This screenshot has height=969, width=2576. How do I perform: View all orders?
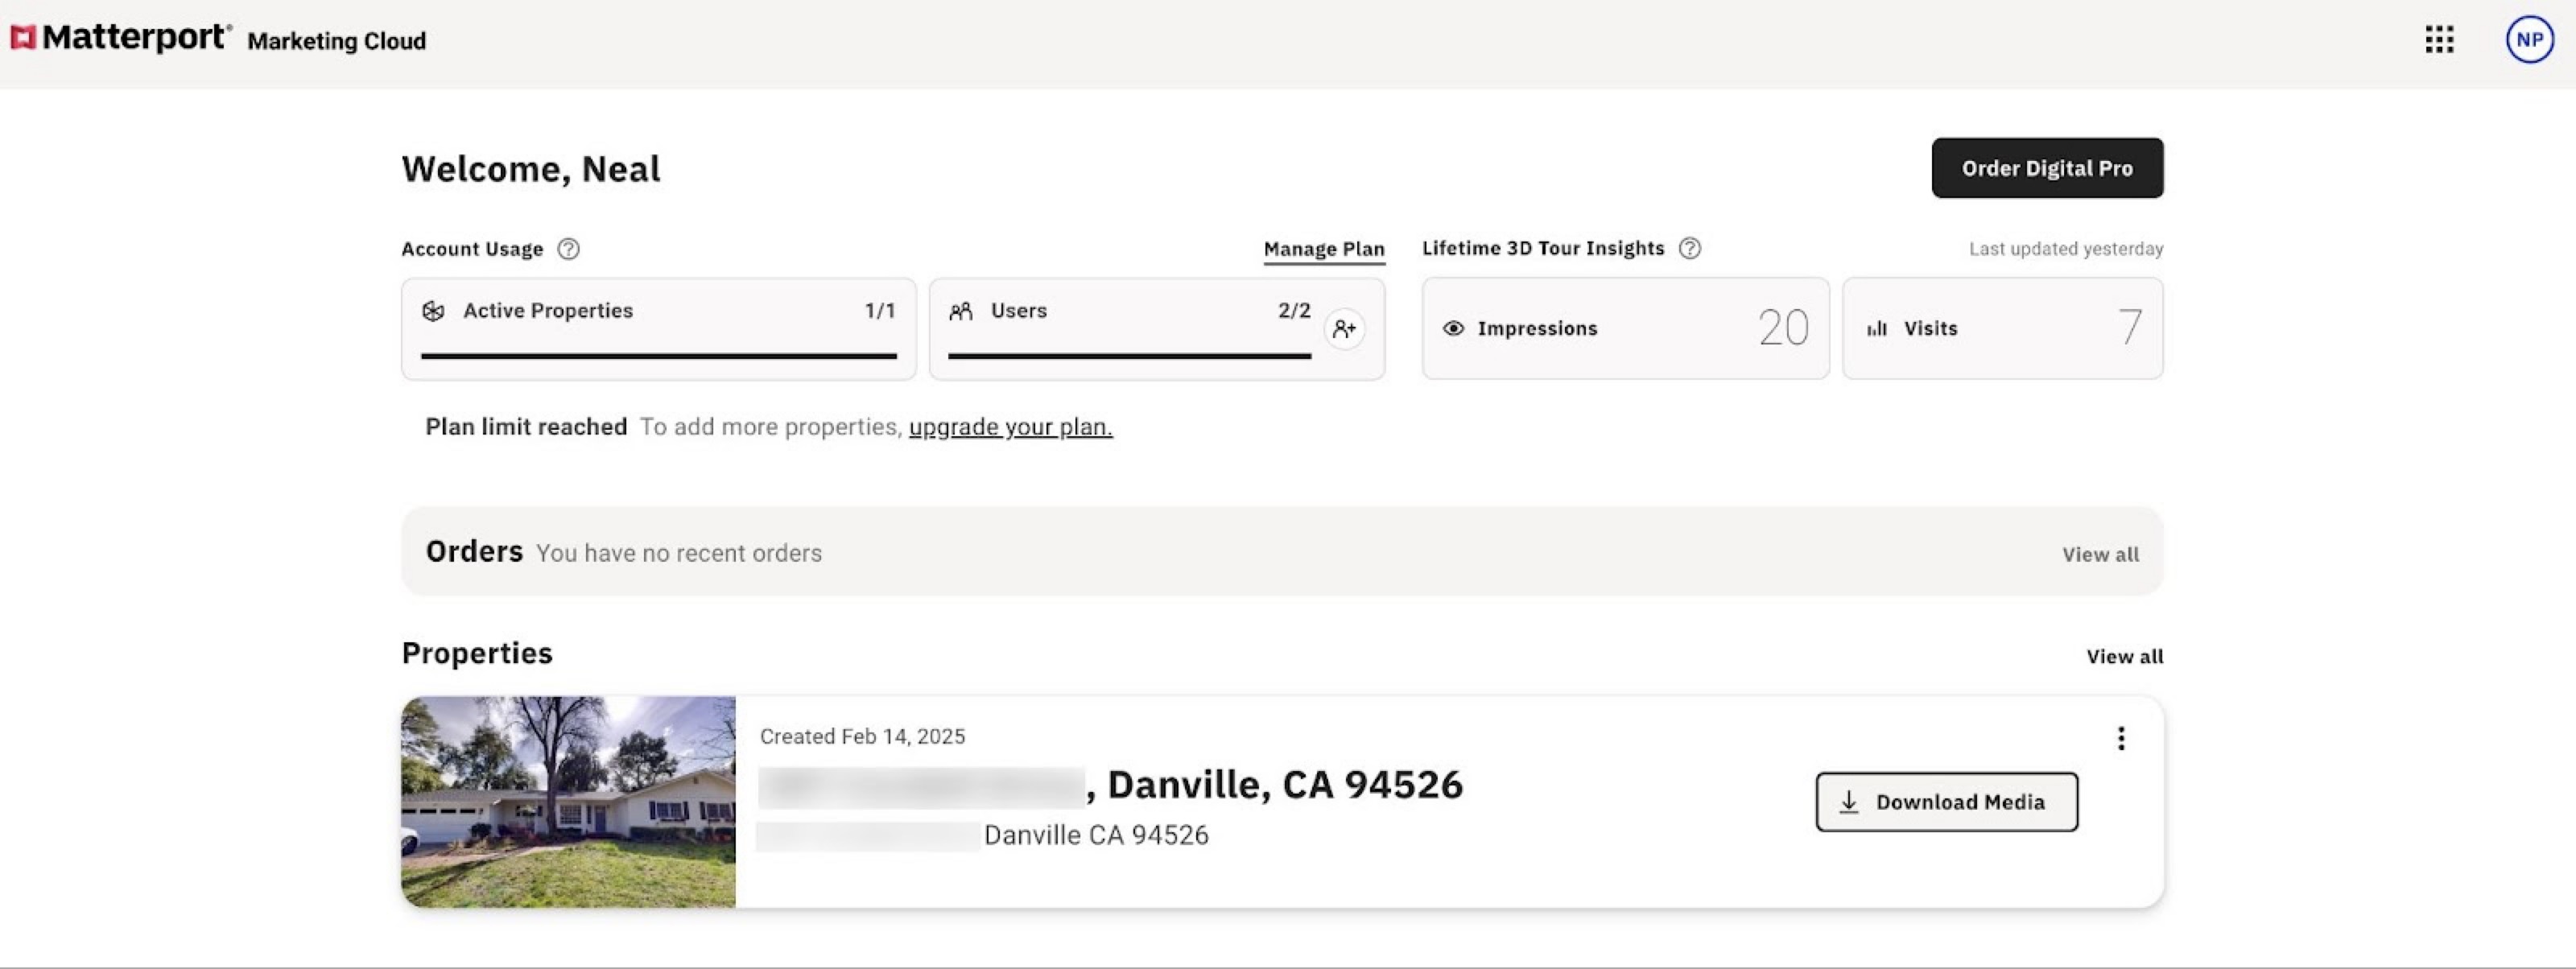tap(2100, 554)
